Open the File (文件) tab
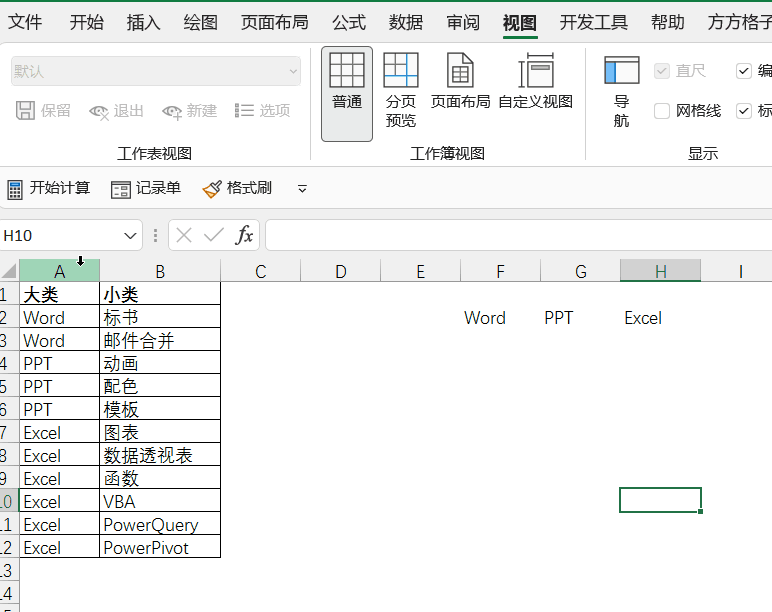This screenshot has height=612, width=772. 25,22
